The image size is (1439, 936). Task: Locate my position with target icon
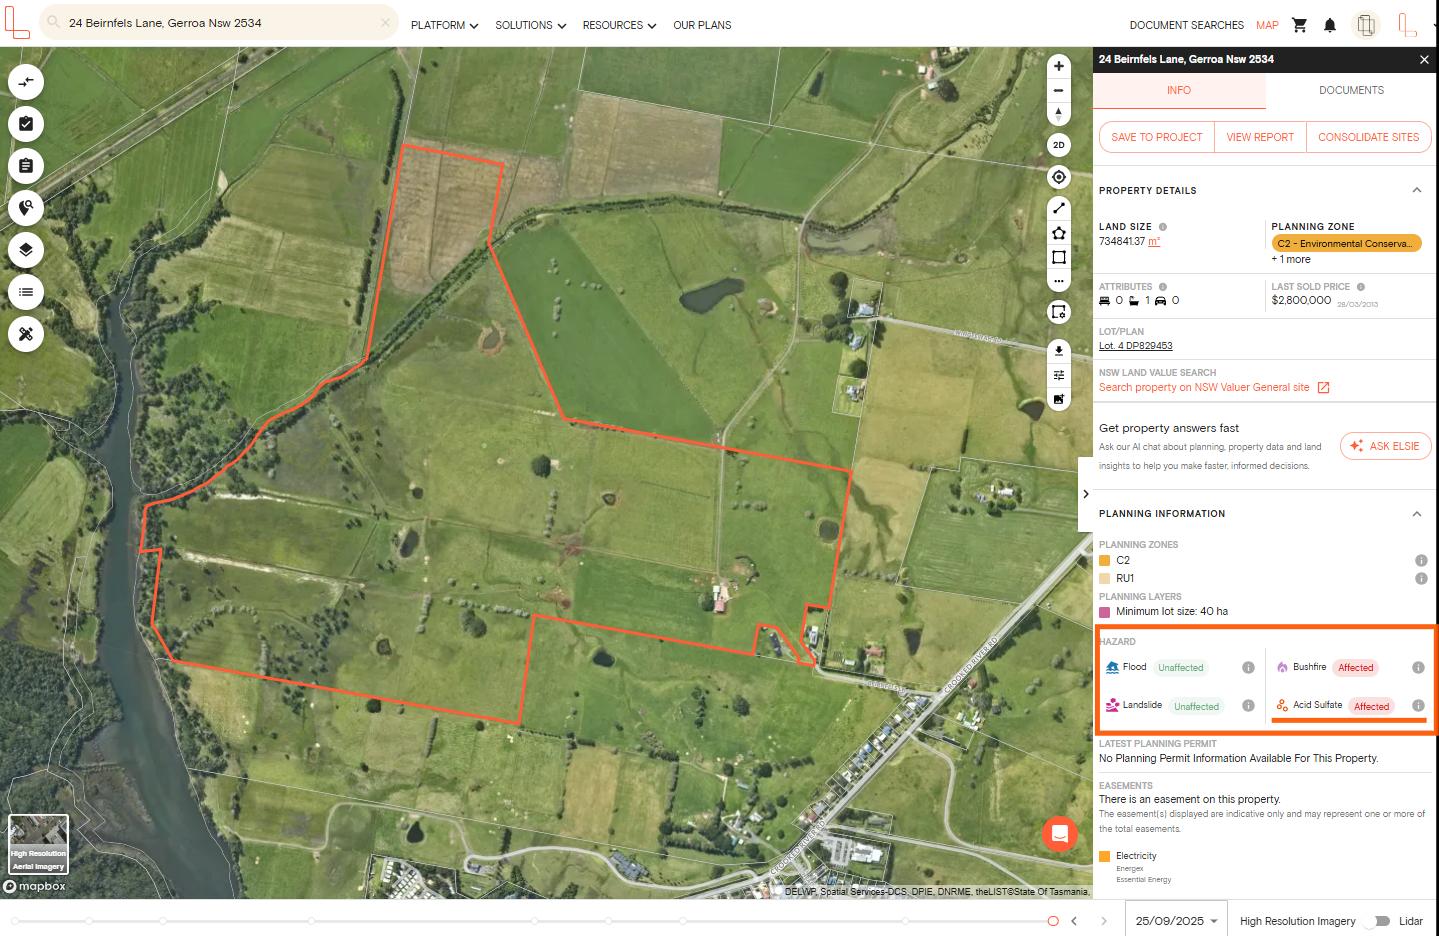pyautogui.click(x=1058, y=177)
